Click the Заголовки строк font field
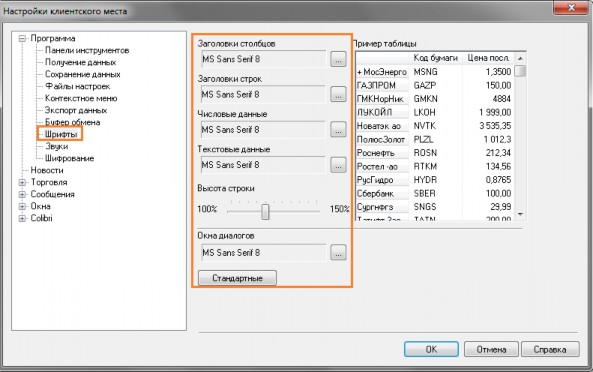The height and width of the screenshot is (372, 593). click(x=263, y=95)
